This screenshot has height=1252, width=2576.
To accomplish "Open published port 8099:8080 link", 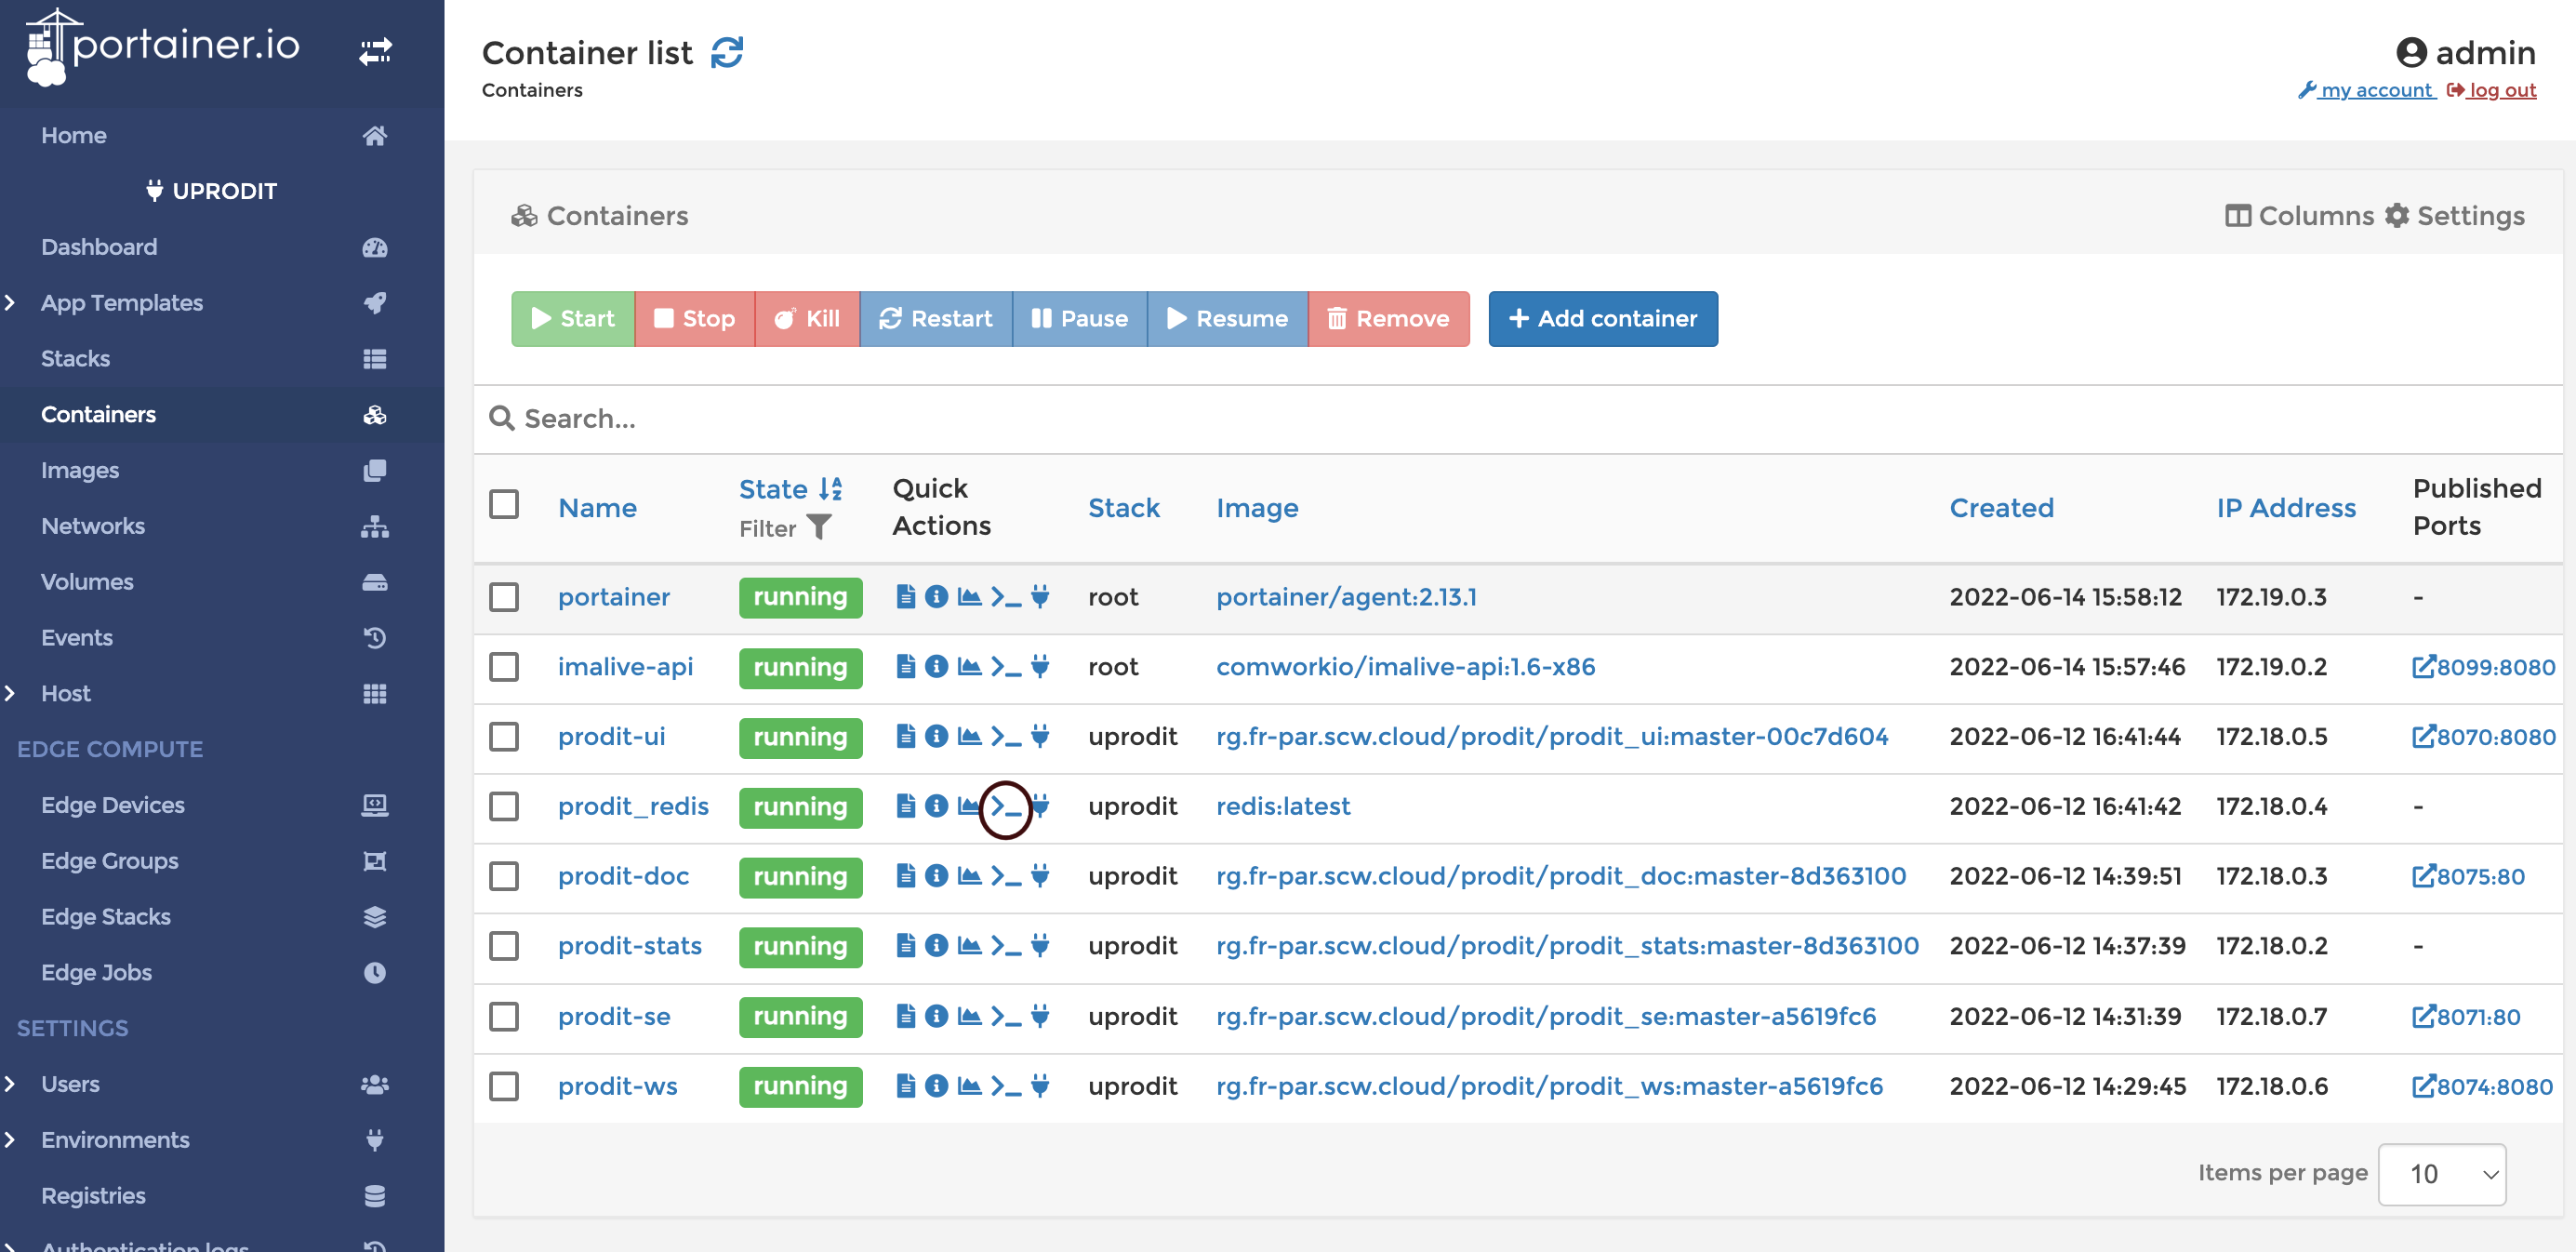I will [x=2483, y=667].
